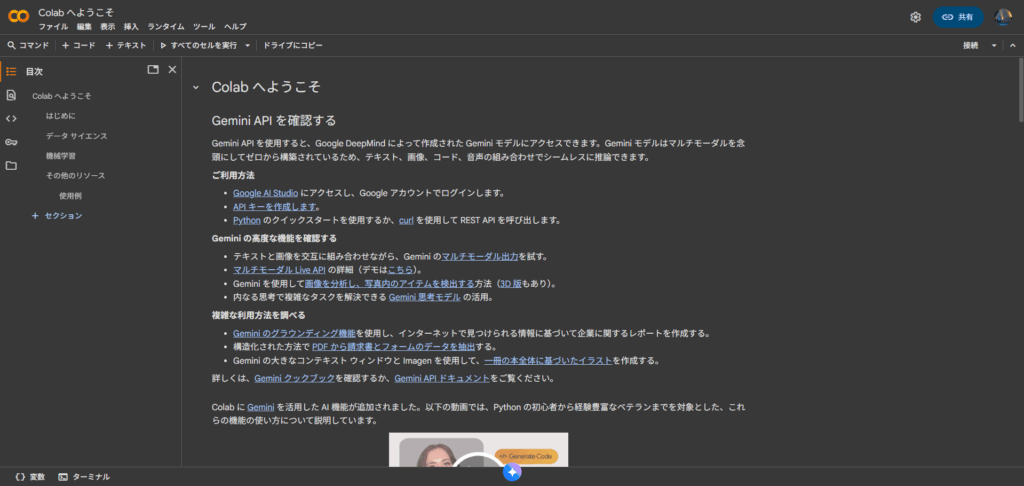Click the Gemini sparkle button at bottom
Screen dimensions: 1024x486
click(x=512, y=472)
